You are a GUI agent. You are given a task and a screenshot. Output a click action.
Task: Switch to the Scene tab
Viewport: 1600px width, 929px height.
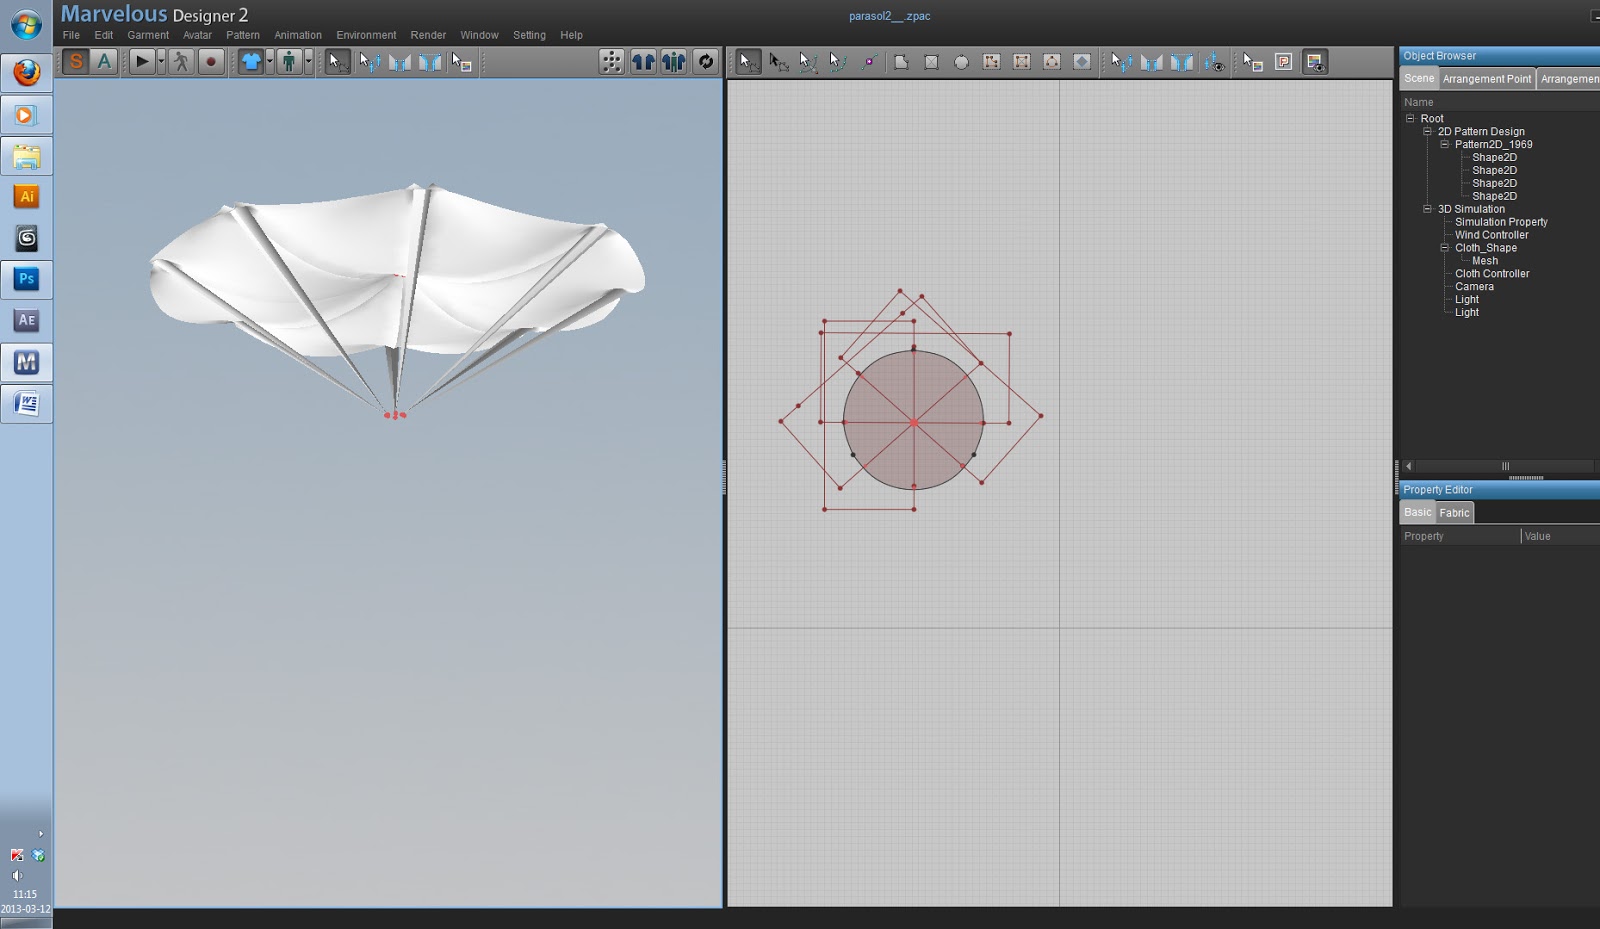(1419, 78)
